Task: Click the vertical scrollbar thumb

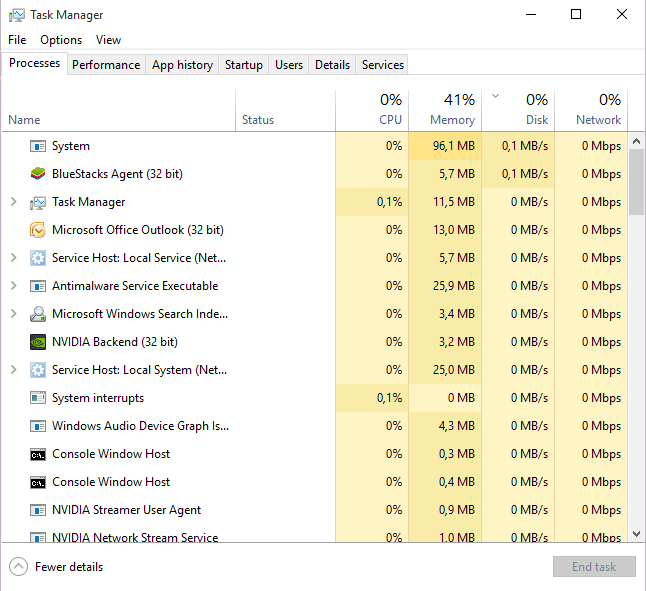Action: [x=637, y=182]
